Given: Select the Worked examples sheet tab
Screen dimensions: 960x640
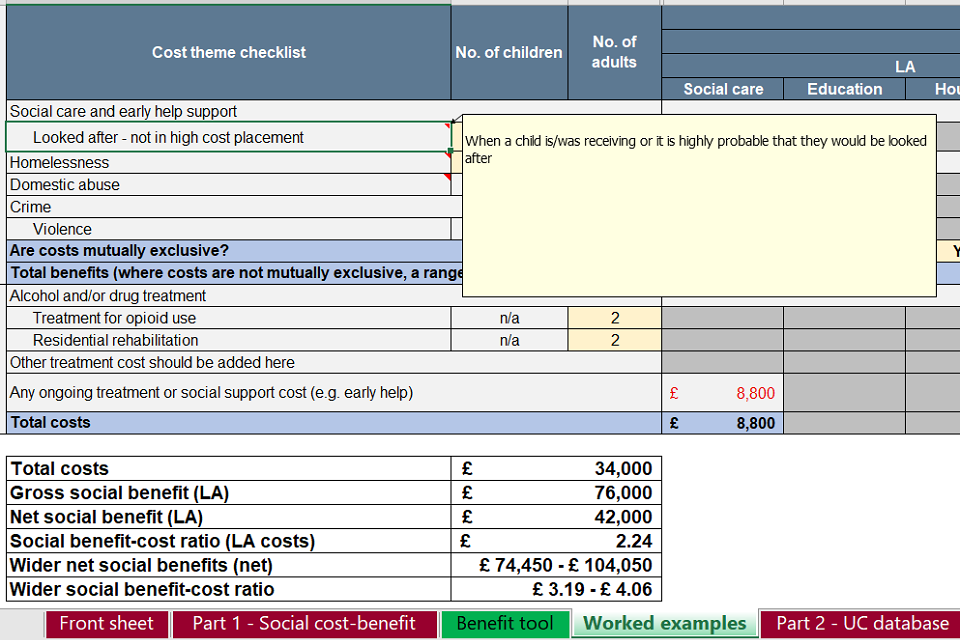Looking at the screenshot, I should point(665,623).
